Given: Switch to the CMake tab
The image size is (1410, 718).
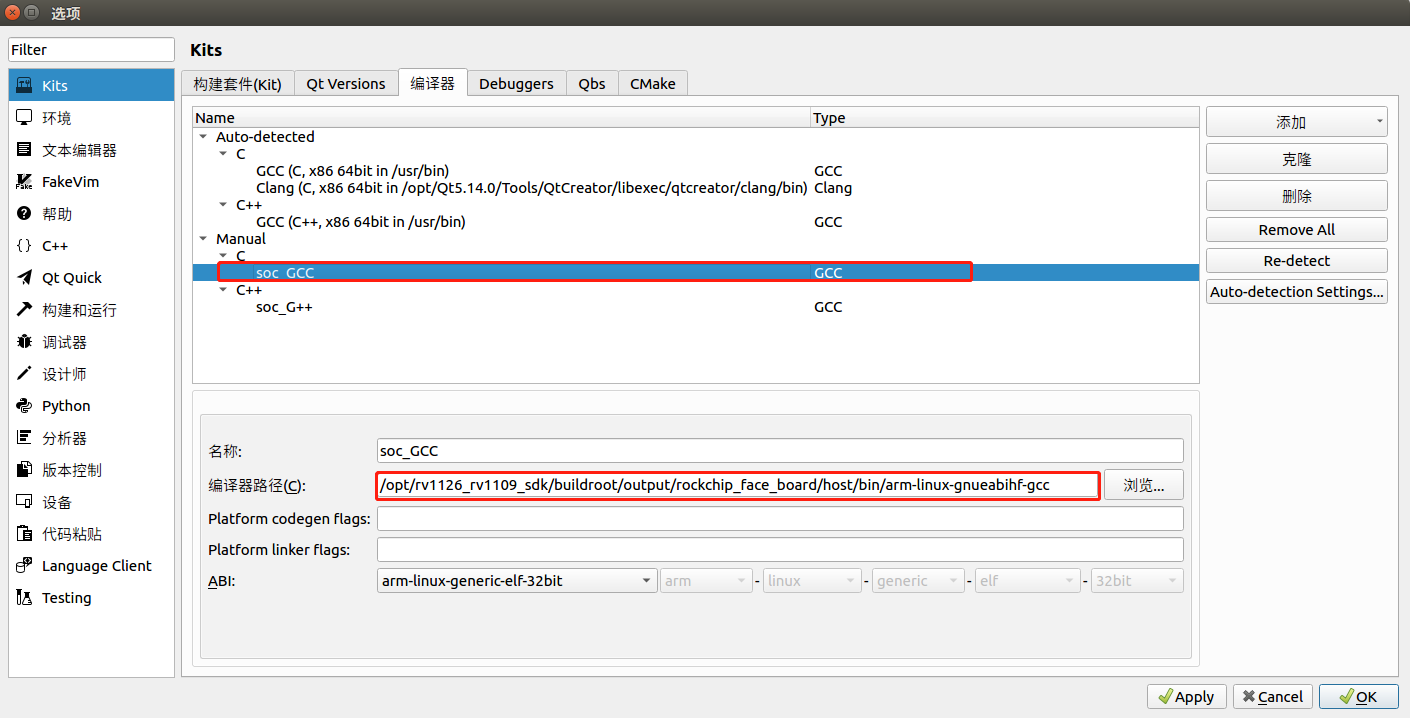Looking at the screenshot, I should [x=652, y=83].
